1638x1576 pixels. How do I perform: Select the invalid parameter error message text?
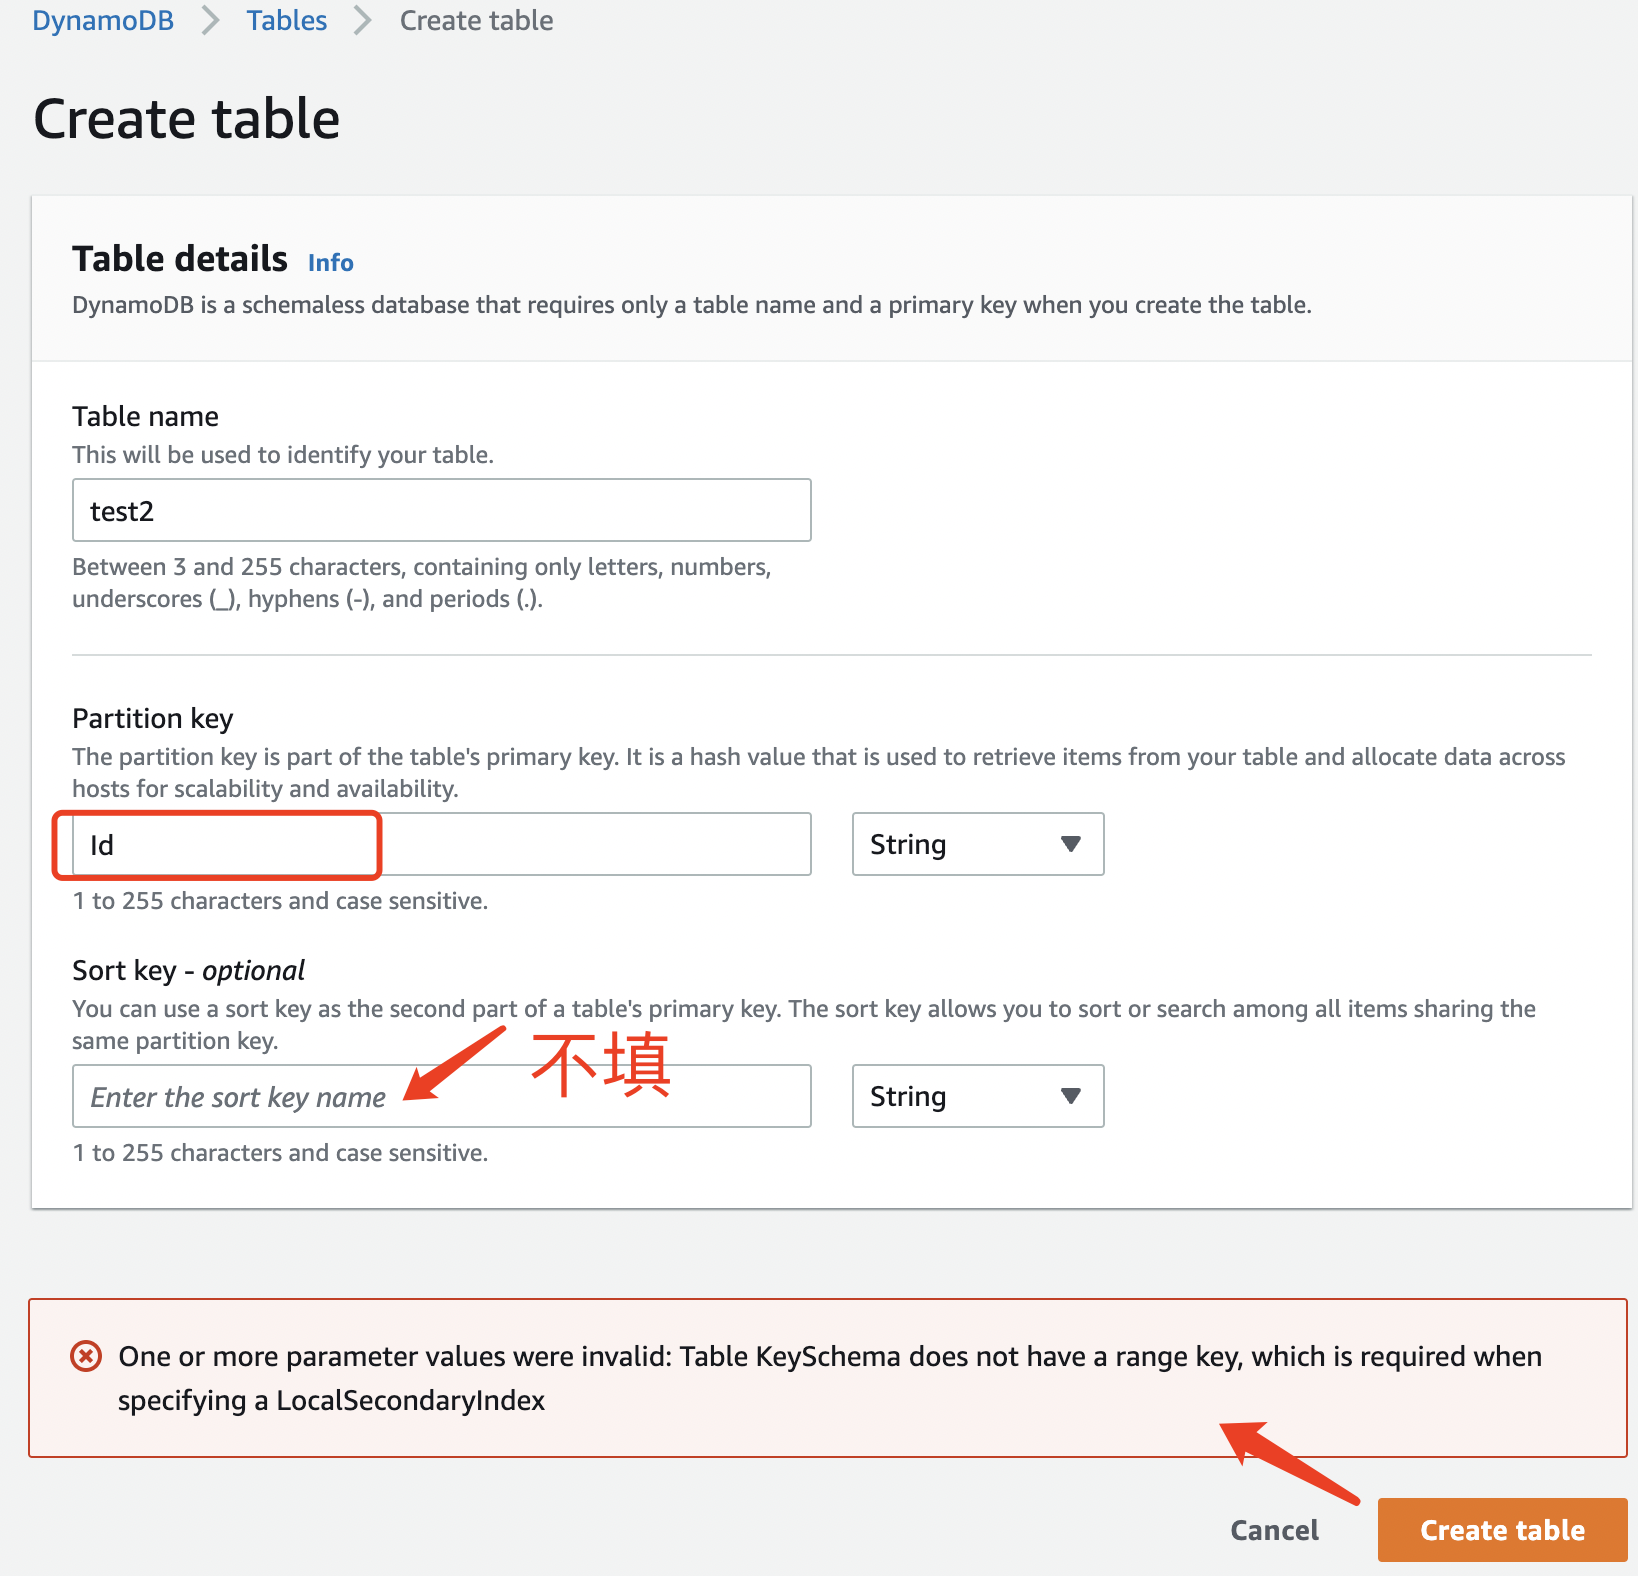pos(830,1379)
